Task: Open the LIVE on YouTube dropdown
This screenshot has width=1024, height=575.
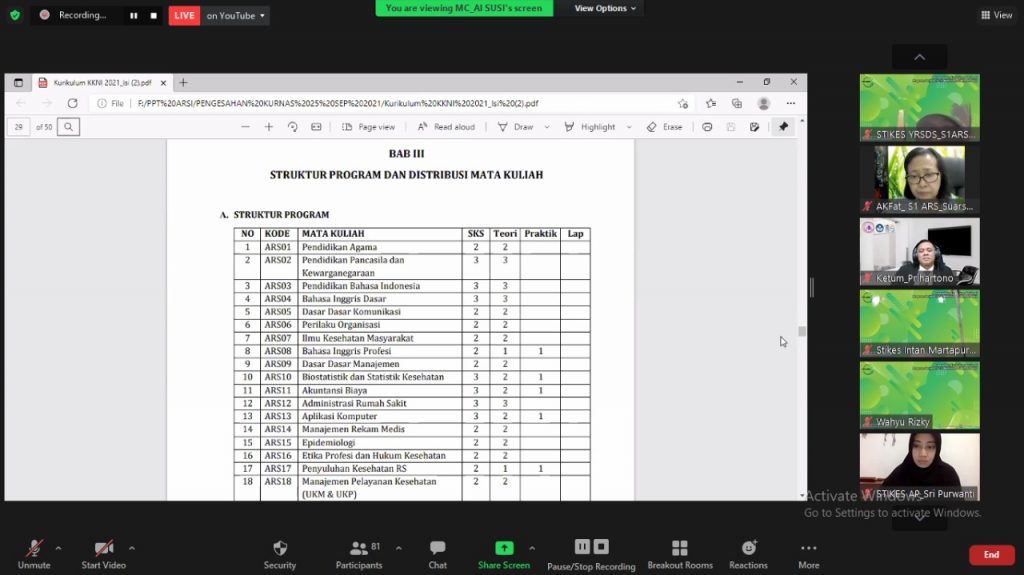Action: pyautogui.click(x=234, y=16)
